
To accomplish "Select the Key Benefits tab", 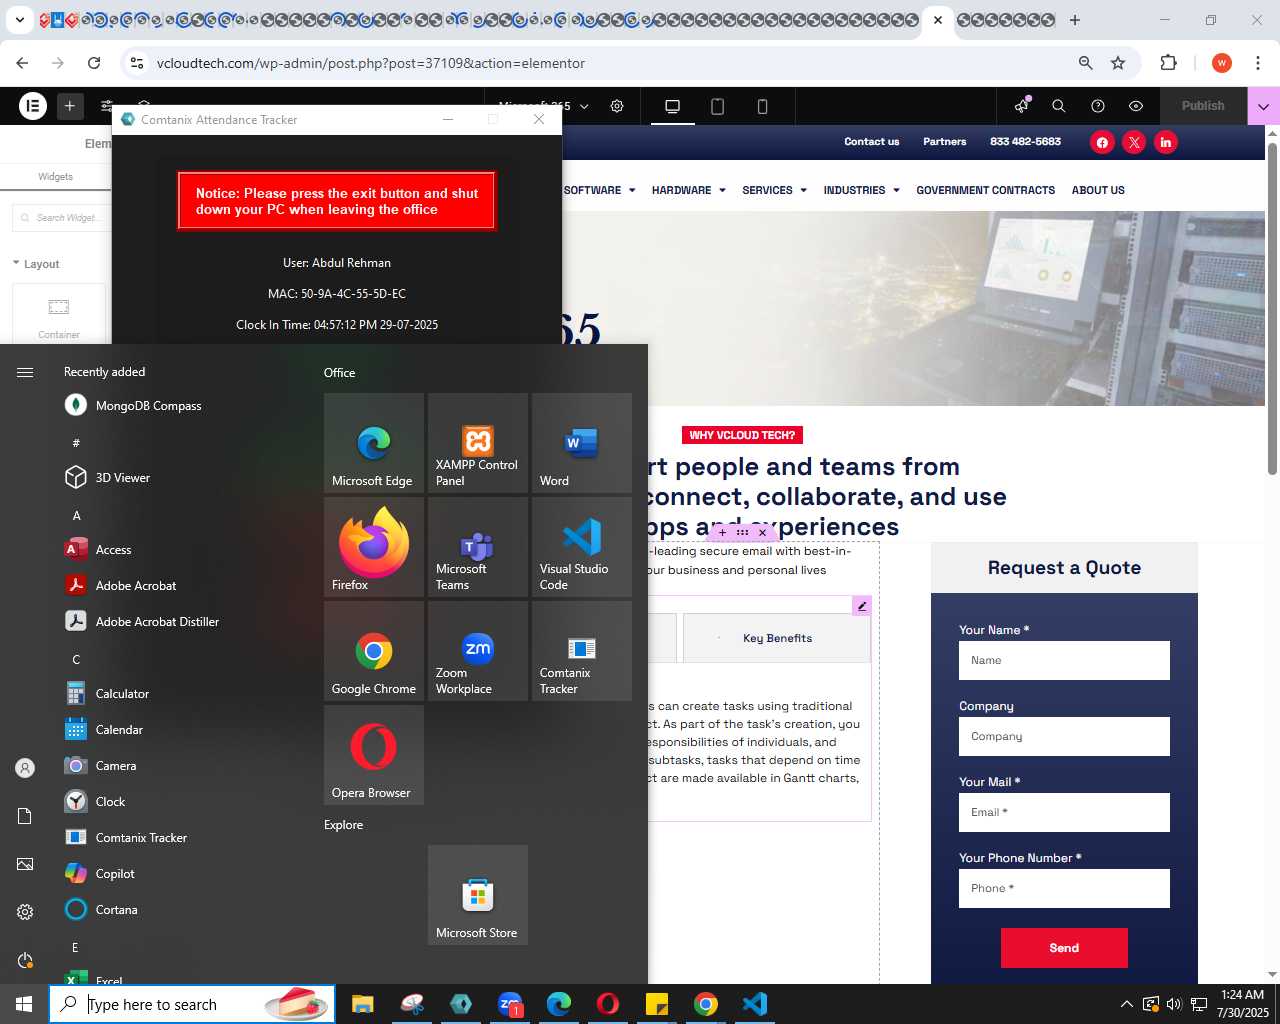I will (777, 638).
